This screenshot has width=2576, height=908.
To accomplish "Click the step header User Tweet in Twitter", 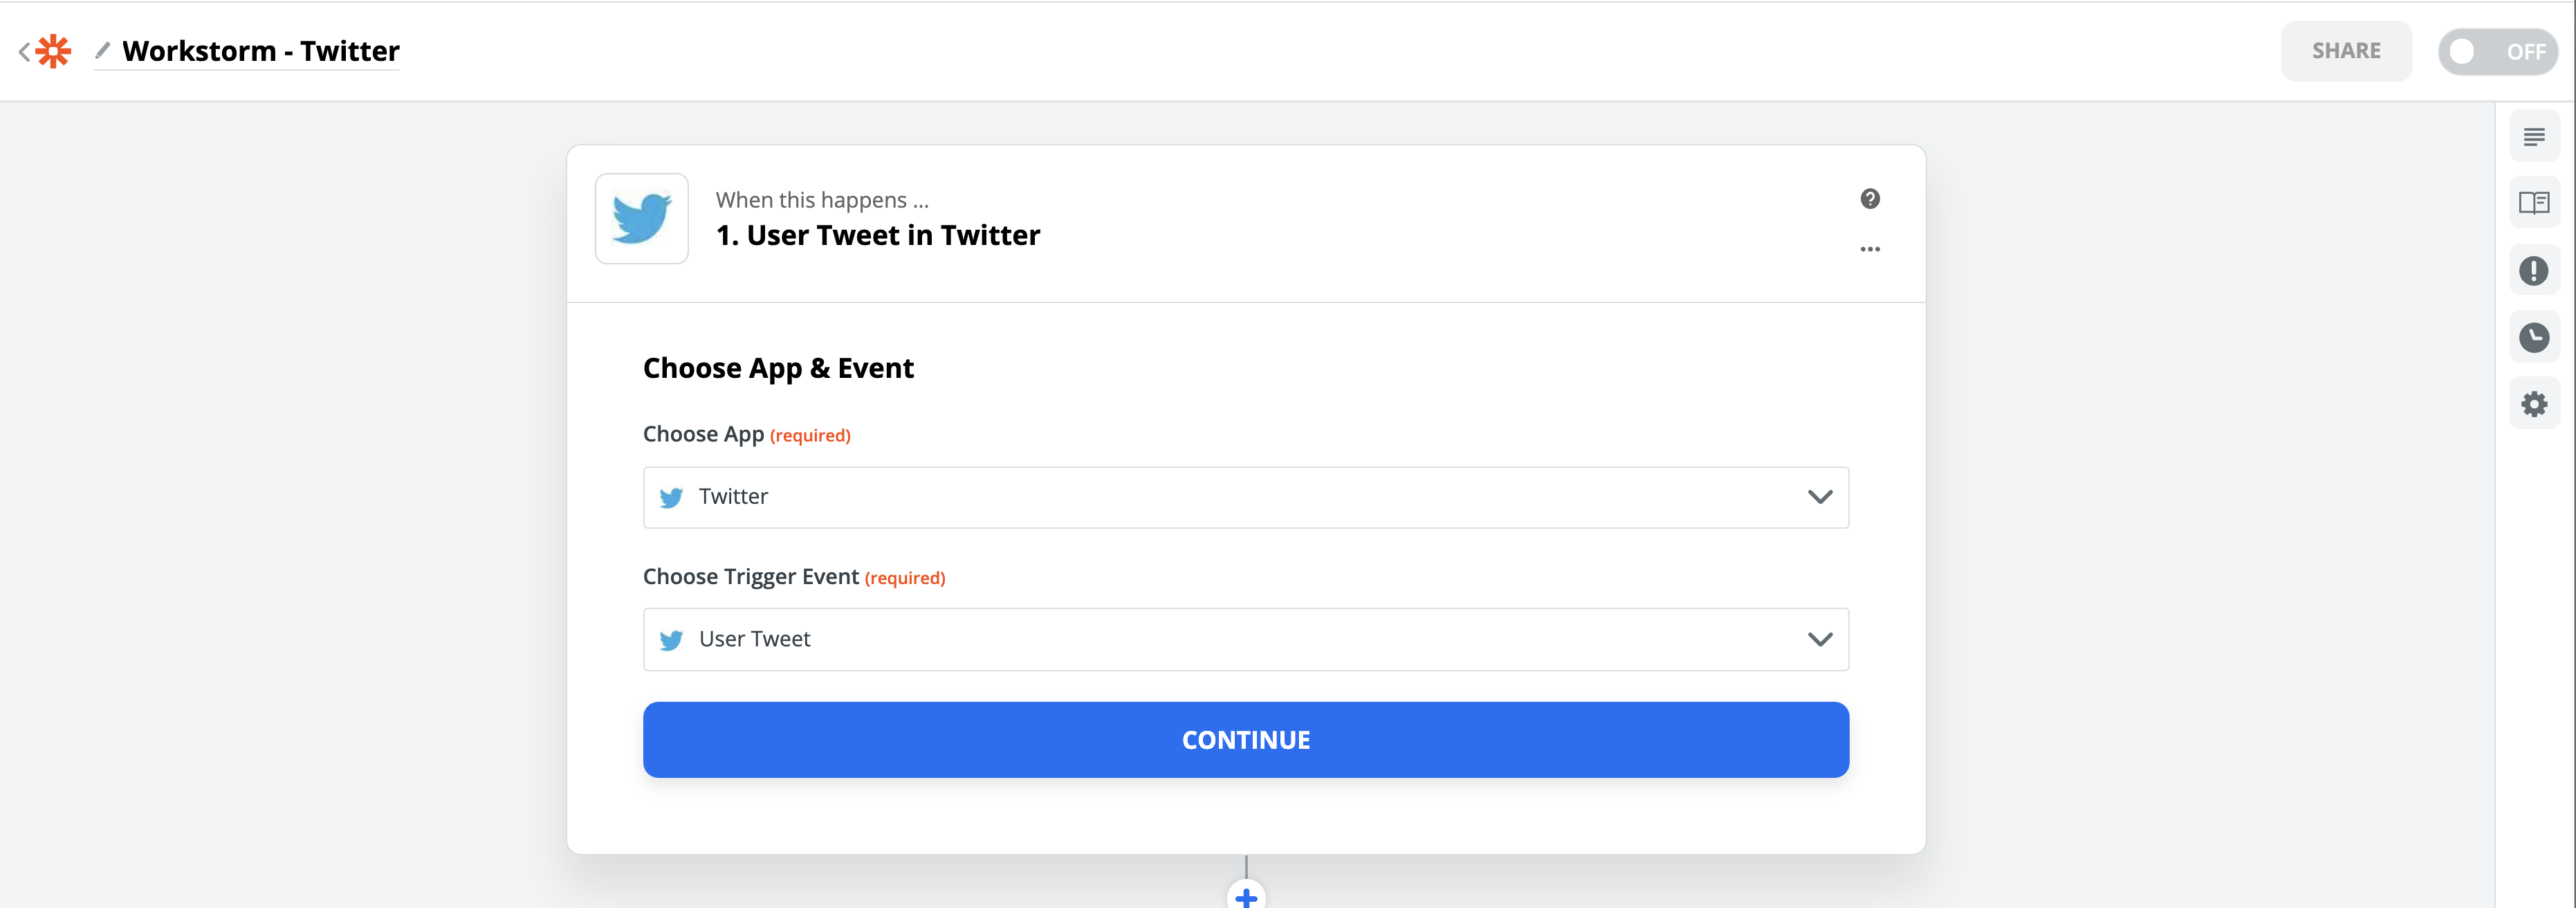I will pyautogui.click(x=878, y=236).
